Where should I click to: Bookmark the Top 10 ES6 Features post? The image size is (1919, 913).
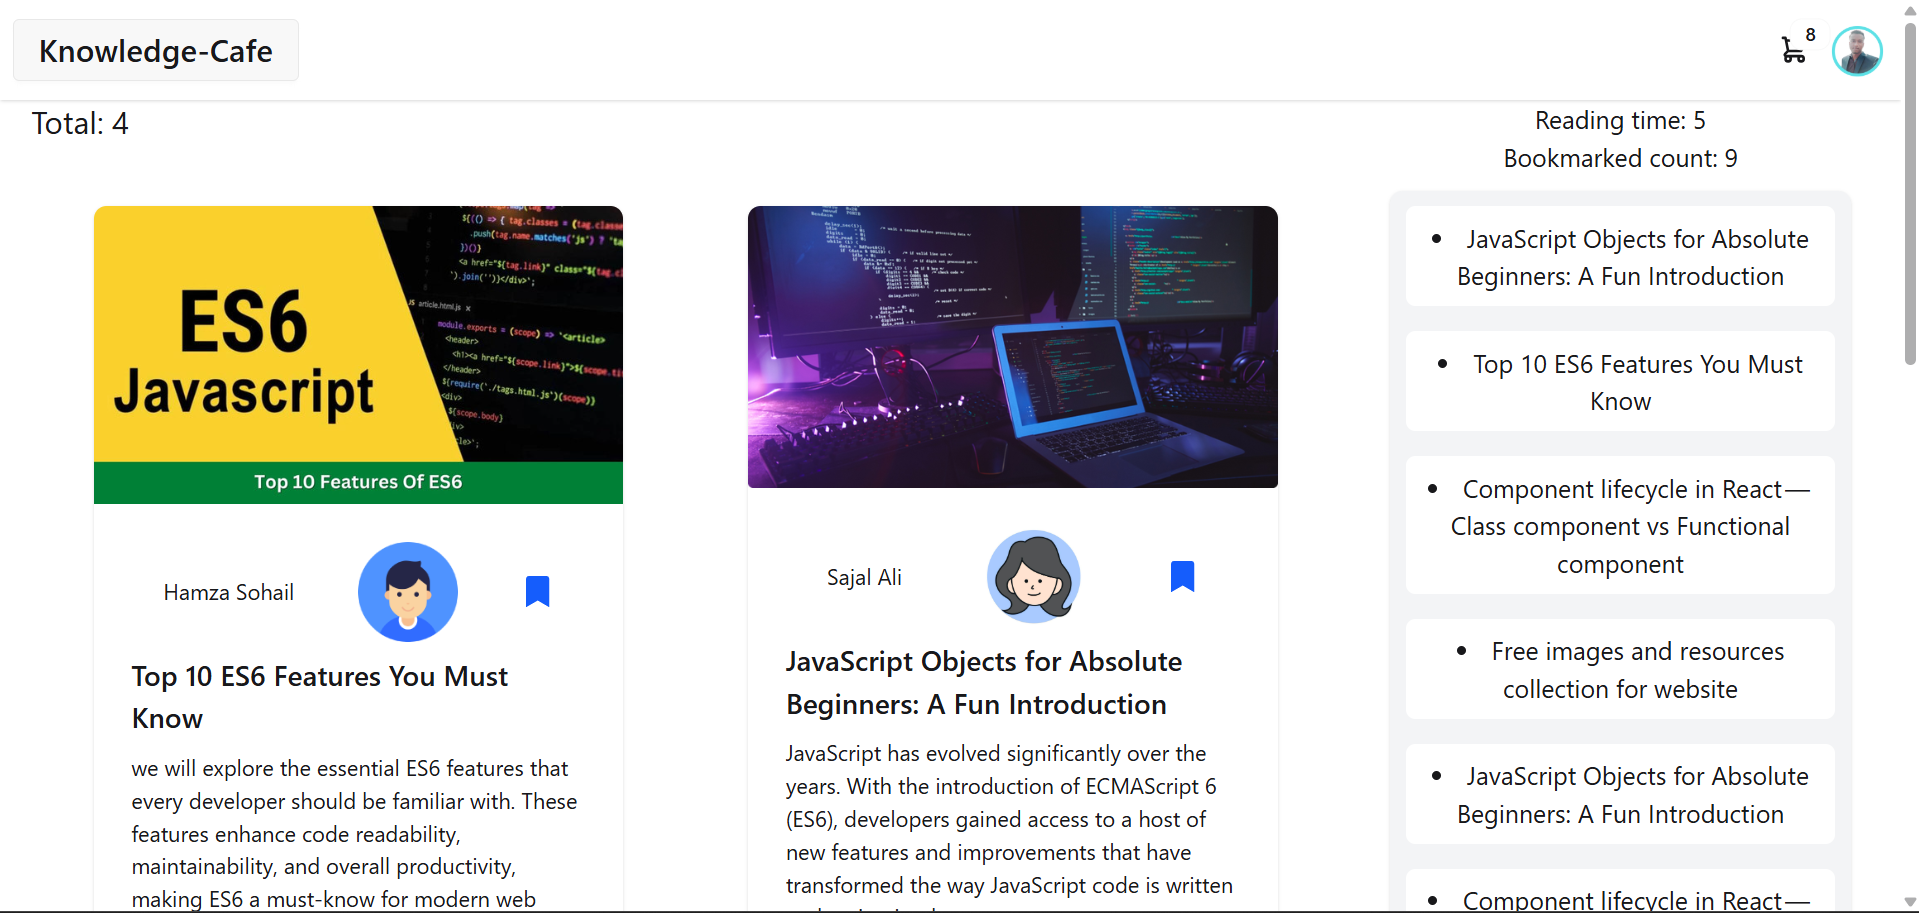point(537,591)
